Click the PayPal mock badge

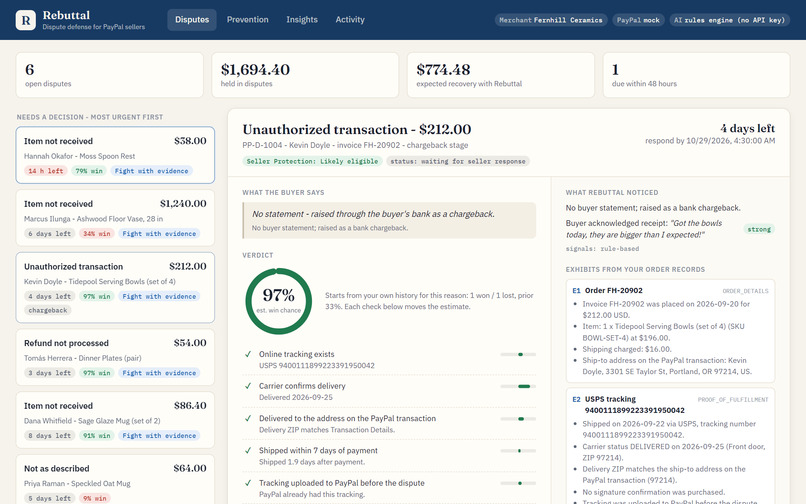click(638, 20)
